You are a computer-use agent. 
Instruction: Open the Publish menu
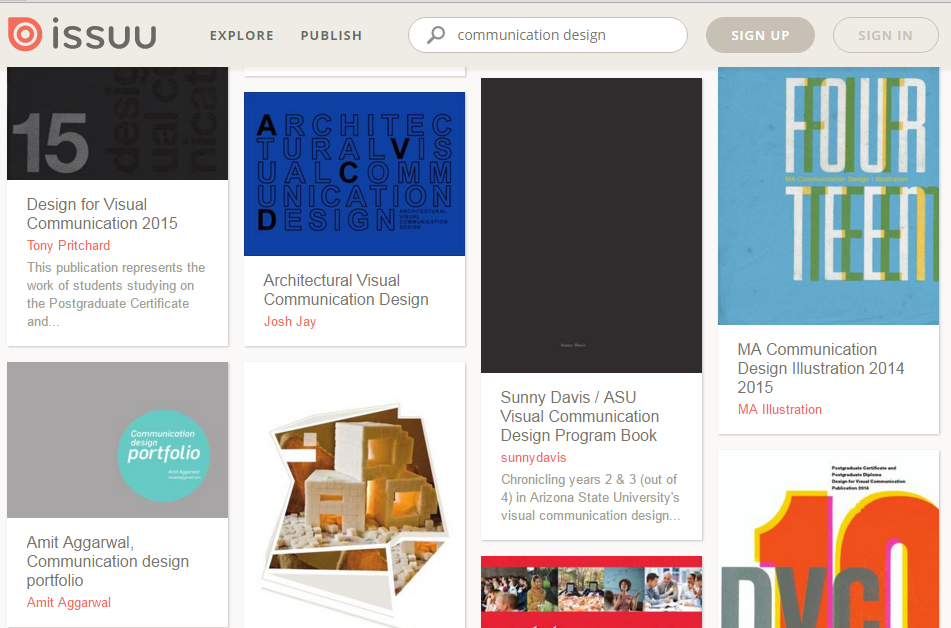(x=331, y=35)
